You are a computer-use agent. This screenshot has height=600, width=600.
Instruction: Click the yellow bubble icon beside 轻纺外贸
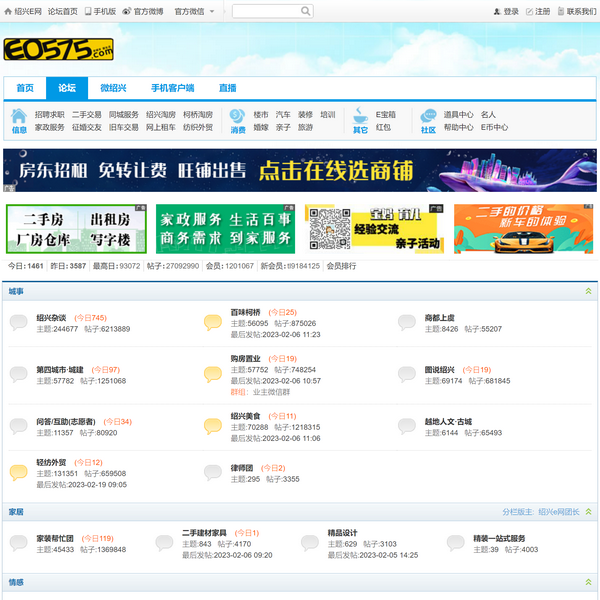click(x=19, y=472)
